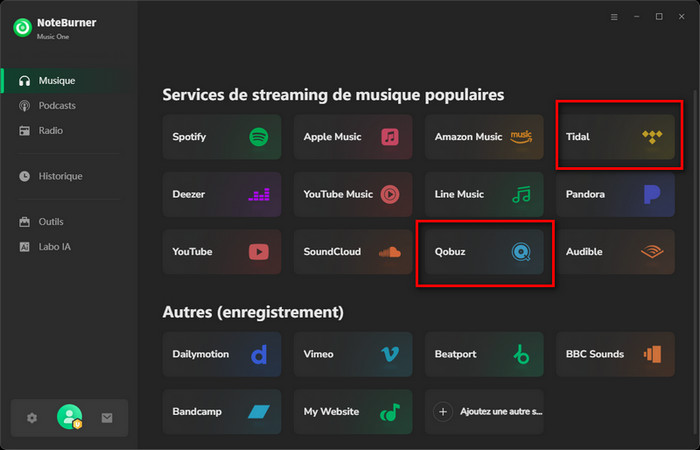Image resolution: width=700 pixels, height=450 pixels.
Task: Select the Qobuz label
Action: point(450,252)
